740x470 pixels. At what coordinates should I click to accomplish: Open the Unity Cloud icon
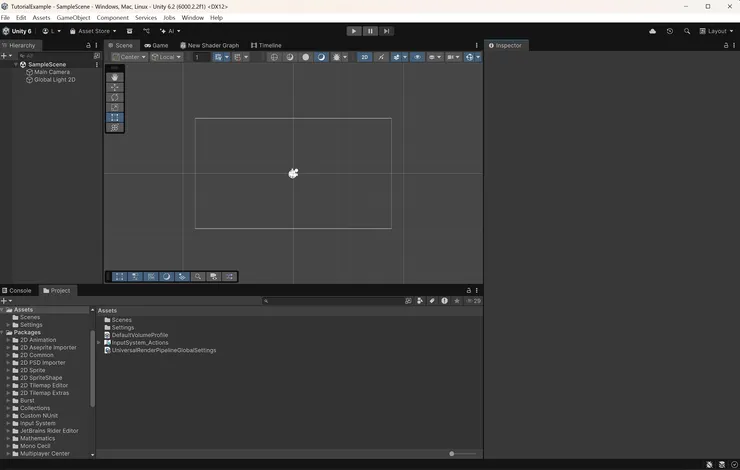pos(653,31)
